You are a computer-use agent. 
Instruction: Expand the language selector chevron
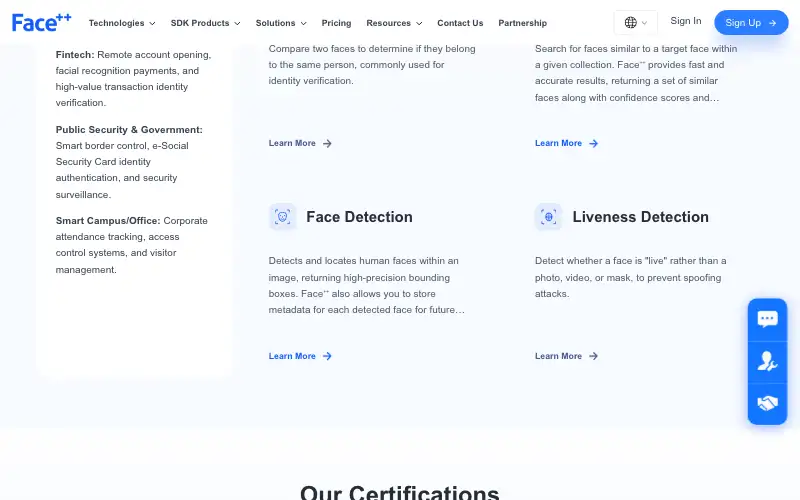(x=644, y=23)
